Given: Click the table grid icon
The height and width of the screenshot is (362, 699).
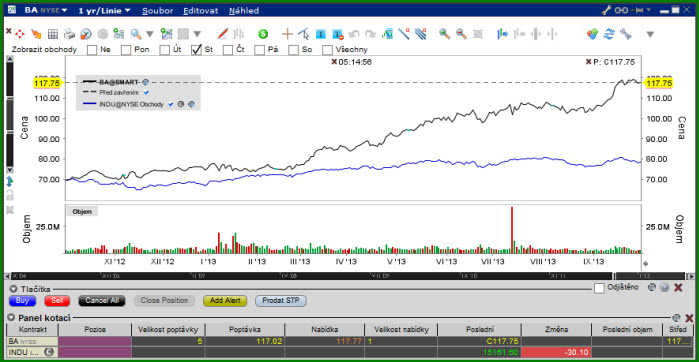Looking at the screenshot, I should tap(53, 33).
